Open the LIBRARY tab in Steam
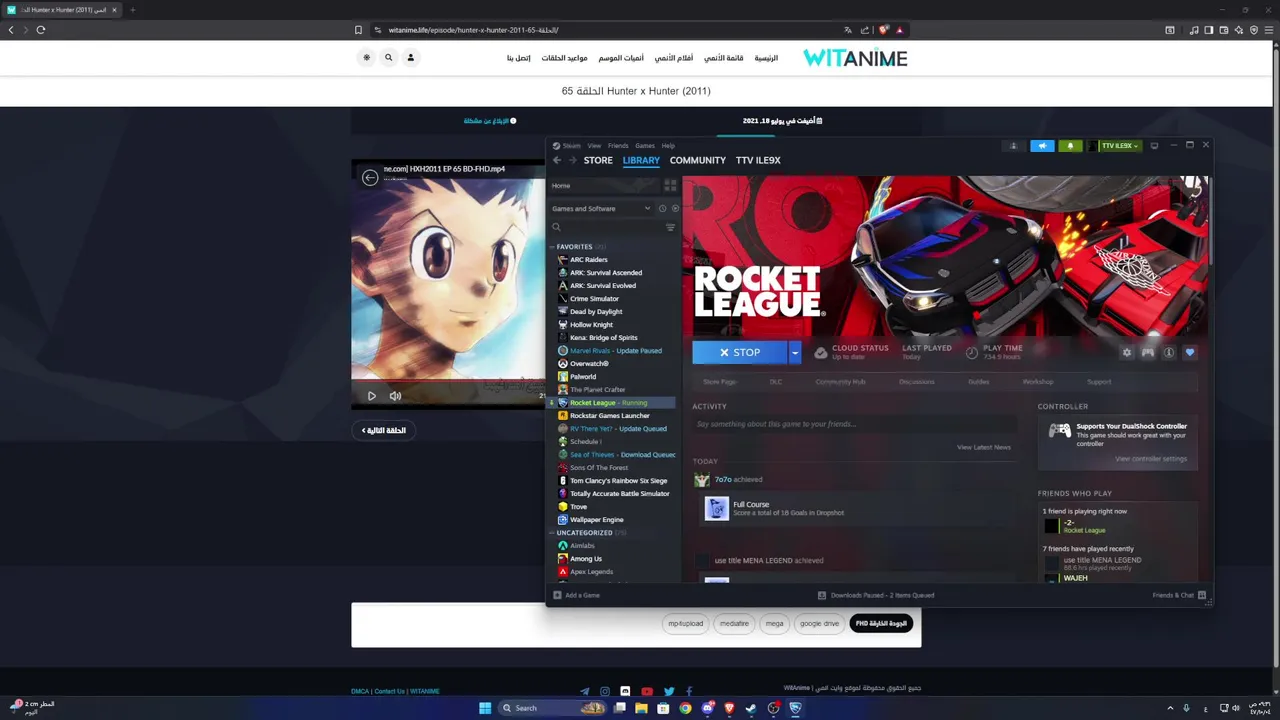 [x=641, y=160]
